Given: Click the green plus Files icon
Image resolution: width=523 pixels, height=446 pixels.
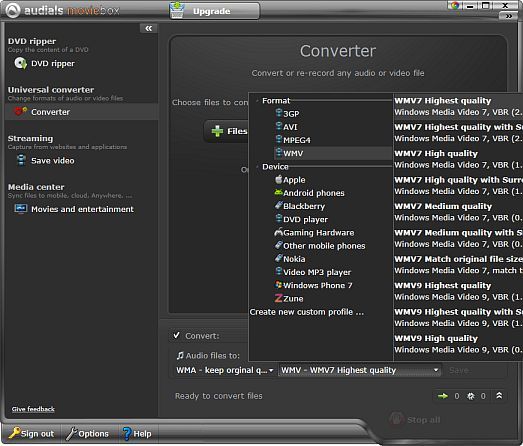Looking at the screenshot, I should click(217, 131).
